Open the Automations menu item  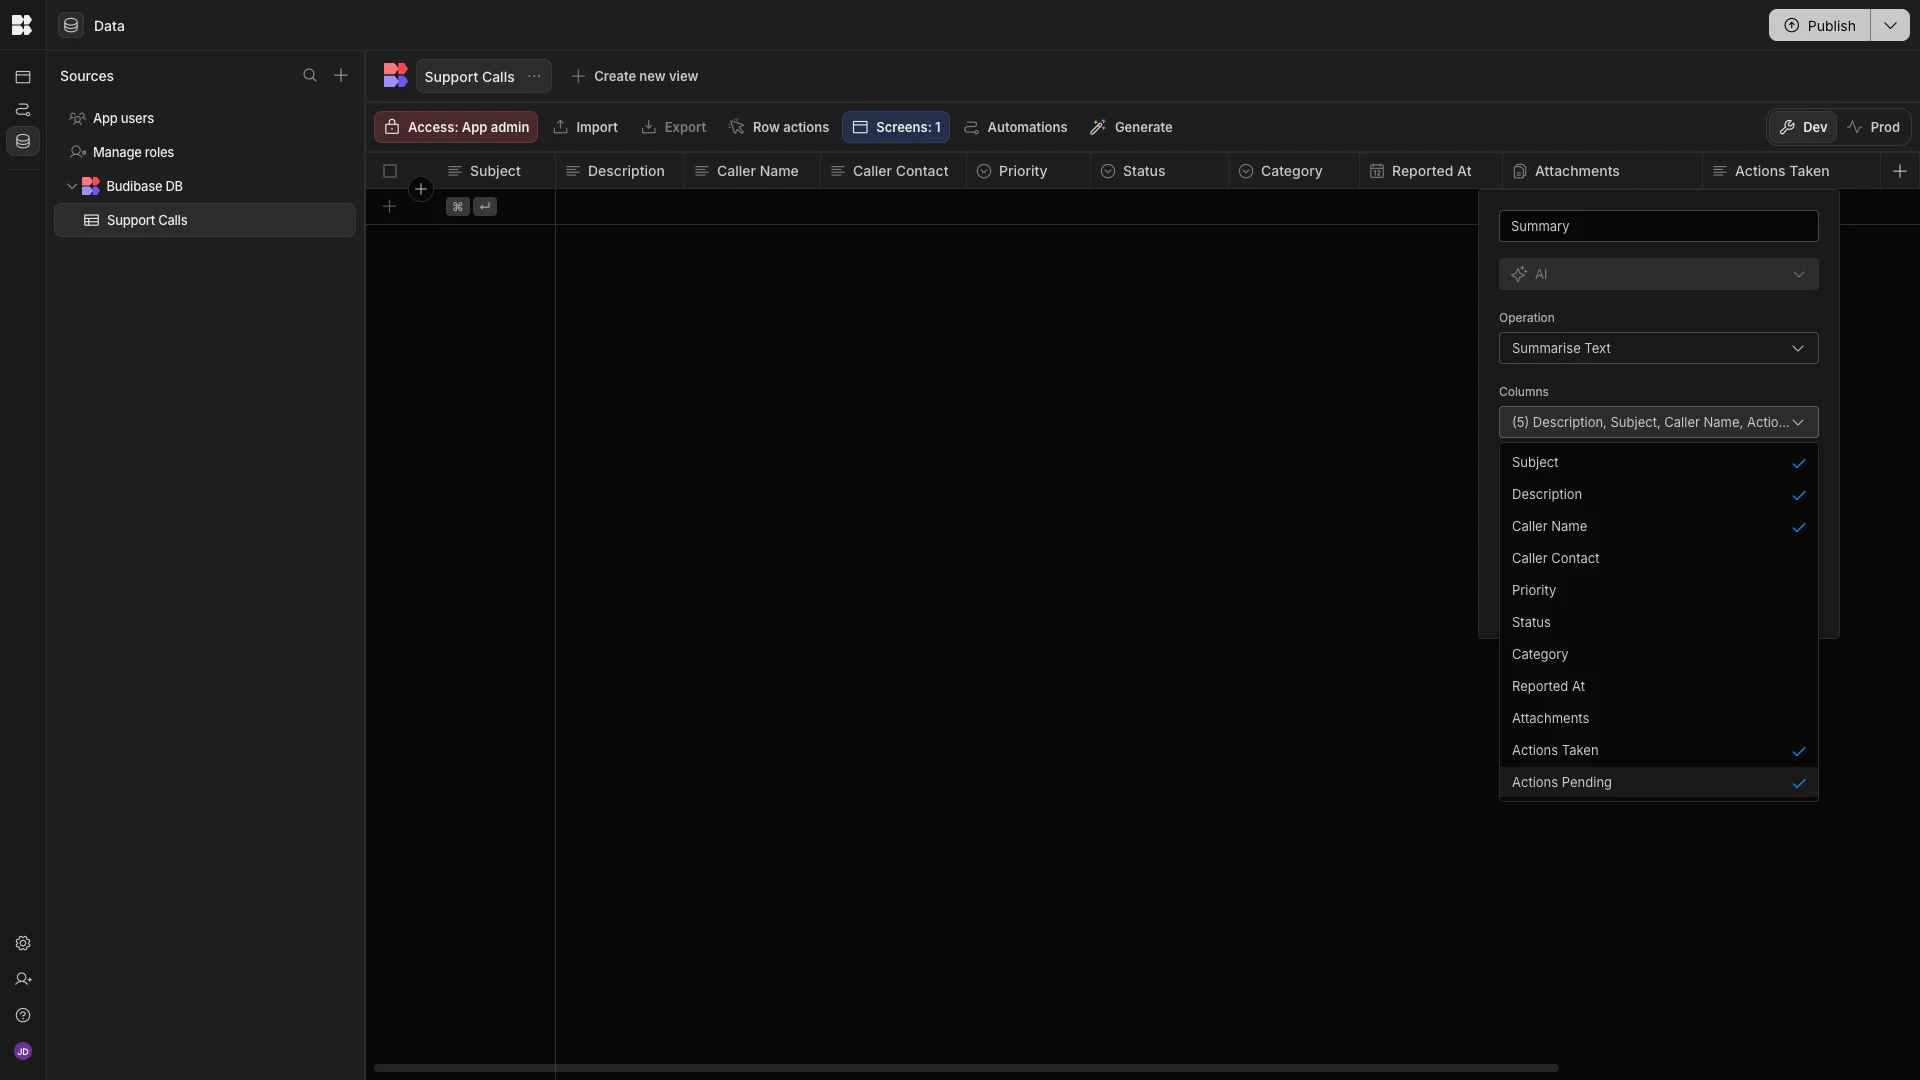[x=1015, y=128]
